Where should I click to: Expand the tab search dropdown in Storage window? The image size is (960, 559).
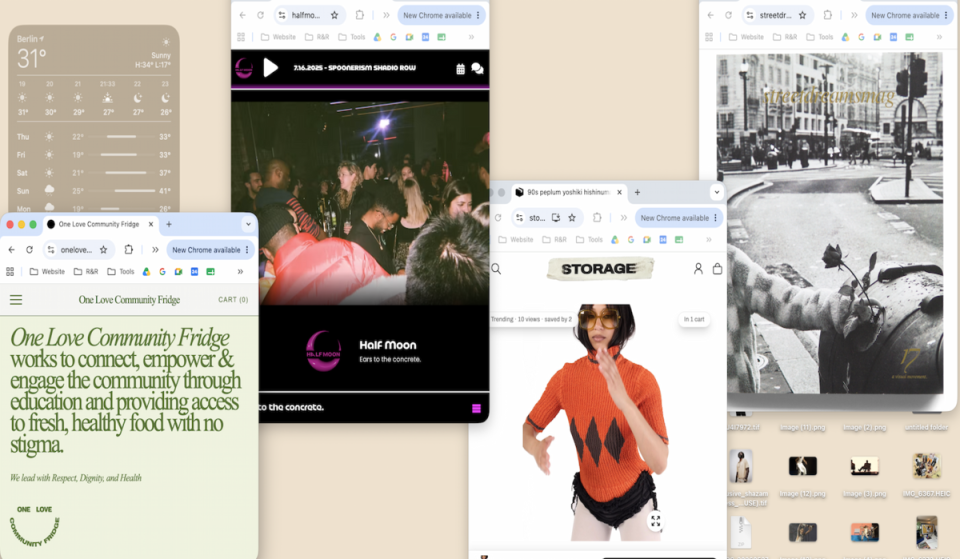716,192
